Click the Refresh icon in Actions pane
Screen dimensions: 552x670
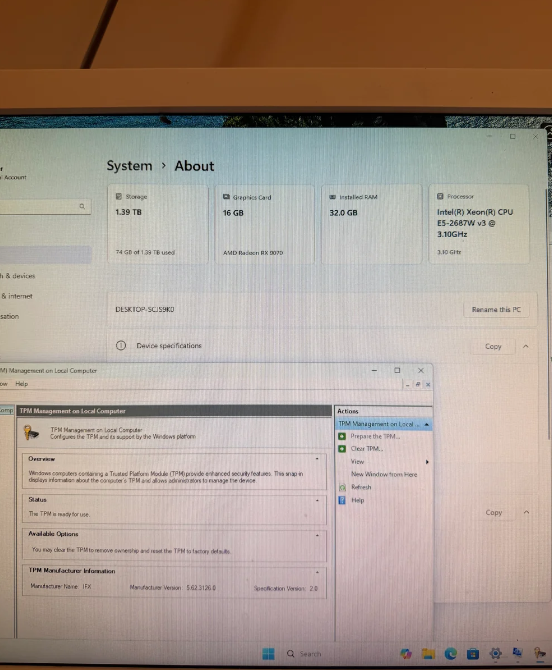click(342, 487)
